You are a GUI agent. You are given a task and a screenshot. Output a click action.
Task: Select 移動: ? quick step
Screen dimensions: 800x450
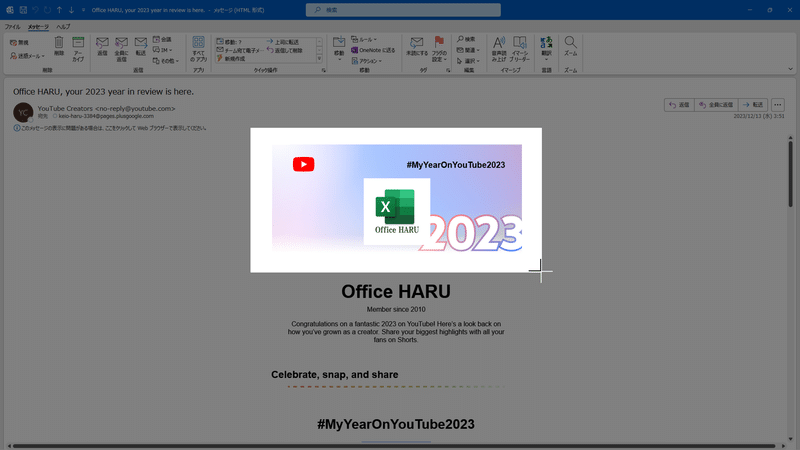point(229,42)
